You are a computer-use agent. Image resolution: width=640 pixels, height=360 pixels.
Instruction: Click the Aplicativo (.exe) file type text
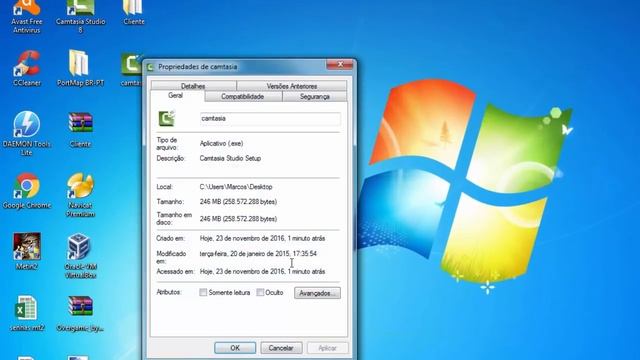(222, 143)
